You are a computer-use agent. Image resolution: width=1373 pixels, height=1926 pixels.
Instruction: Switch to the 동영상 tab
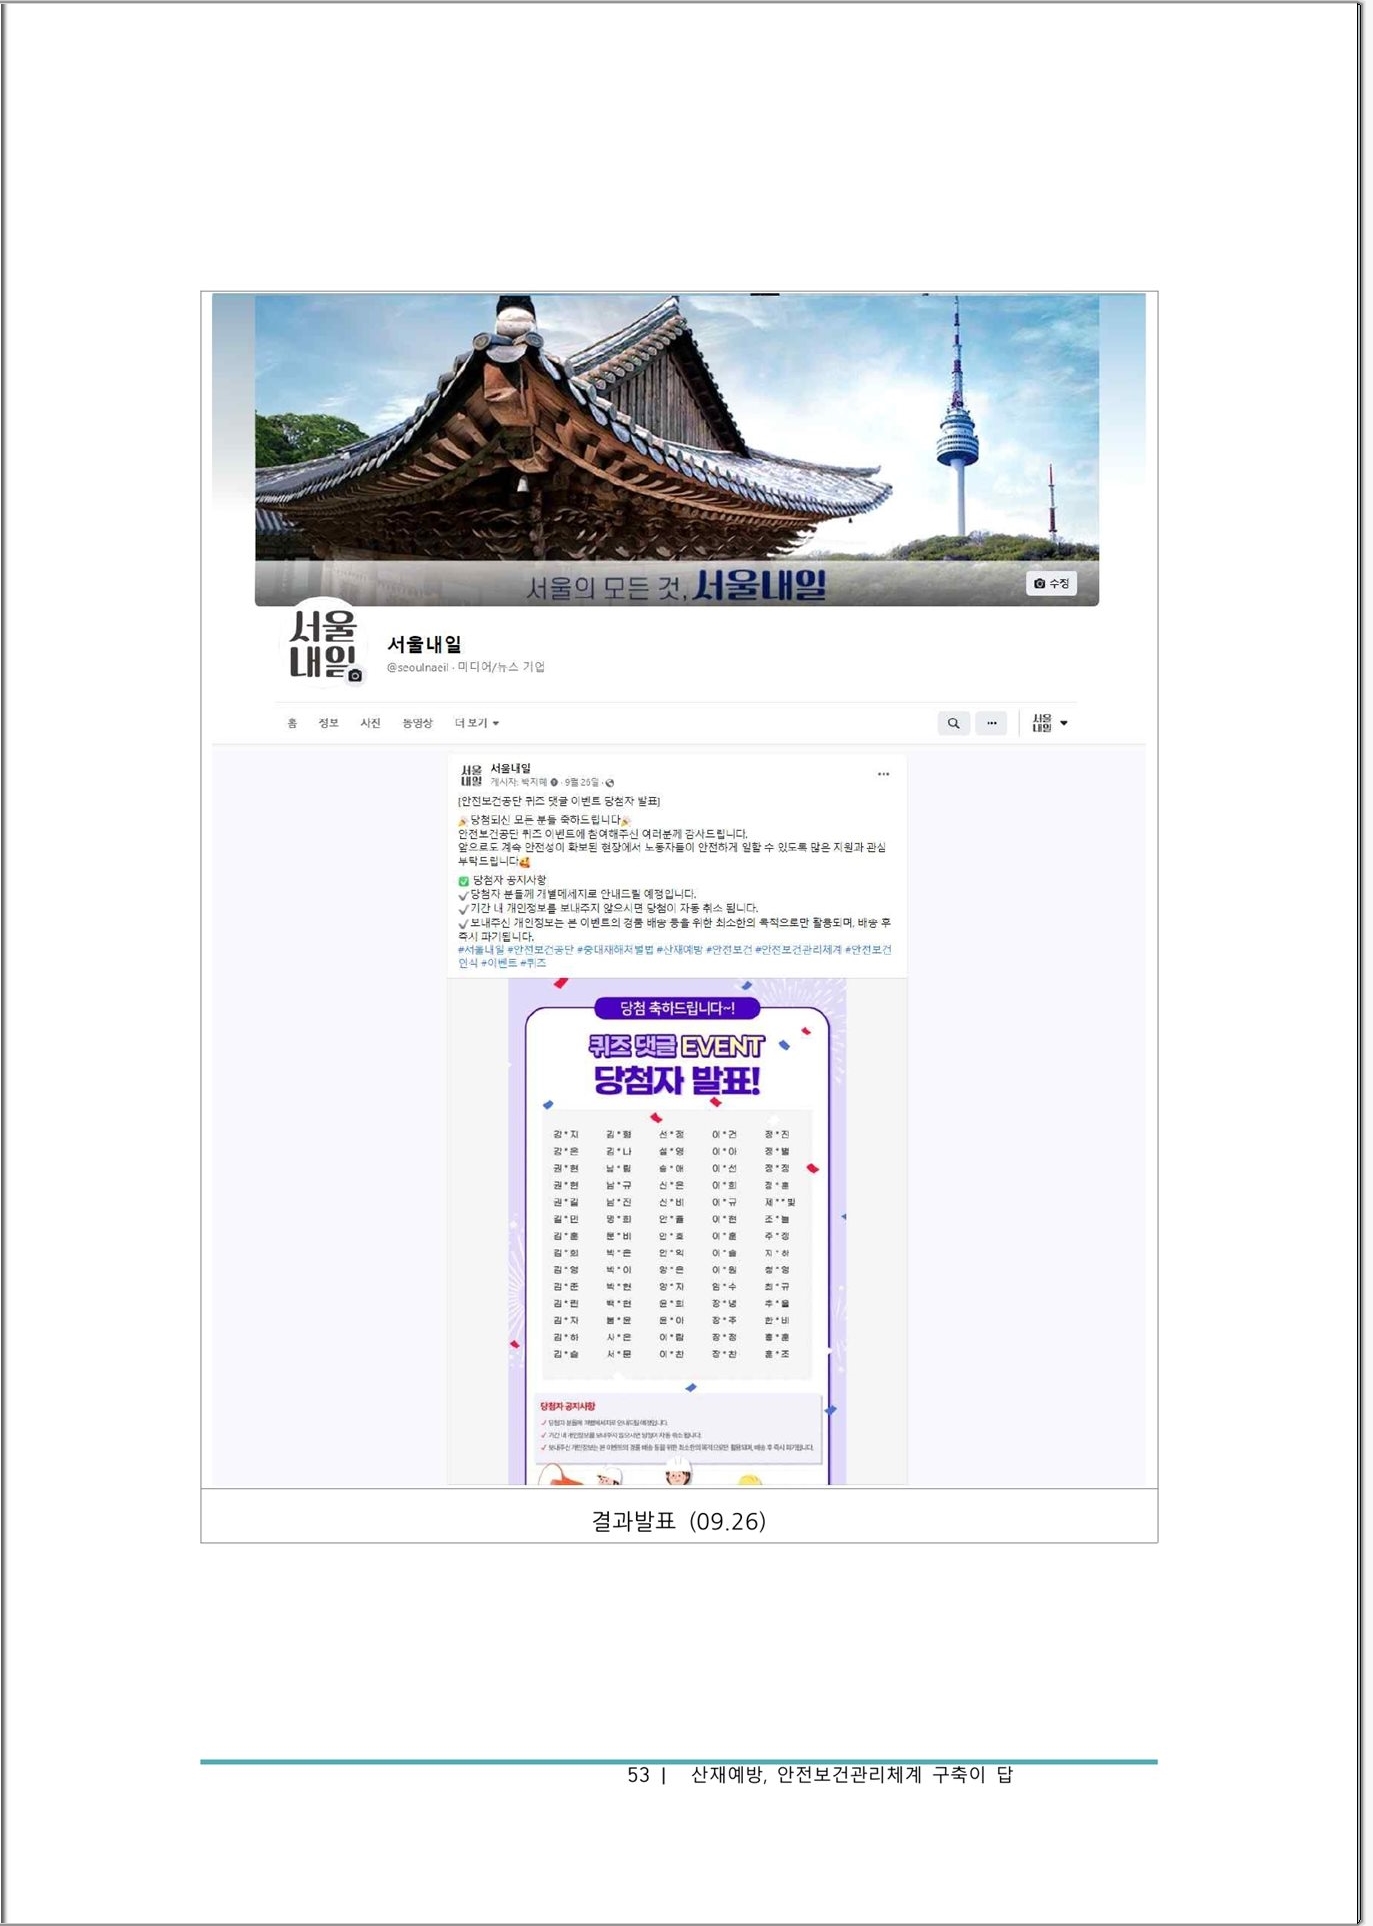[x=417, y=723]
